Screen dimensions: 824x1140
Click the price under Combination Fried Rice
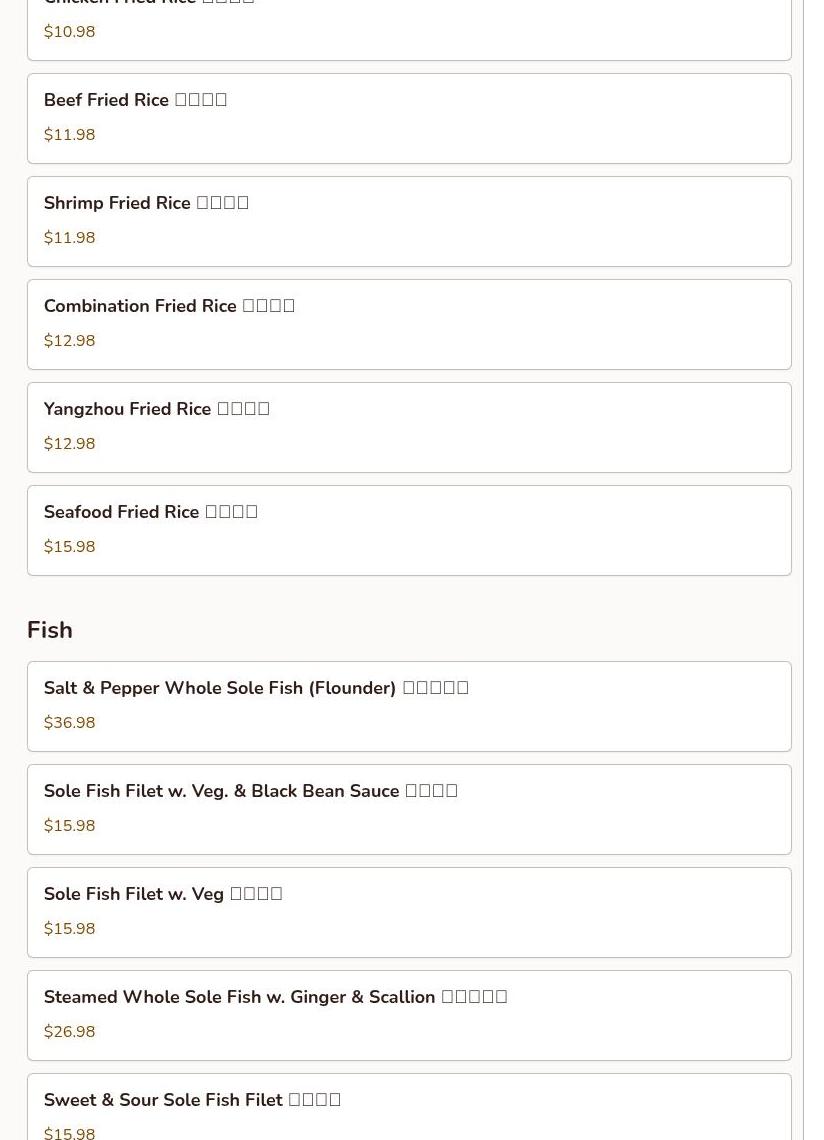(69, 341)
